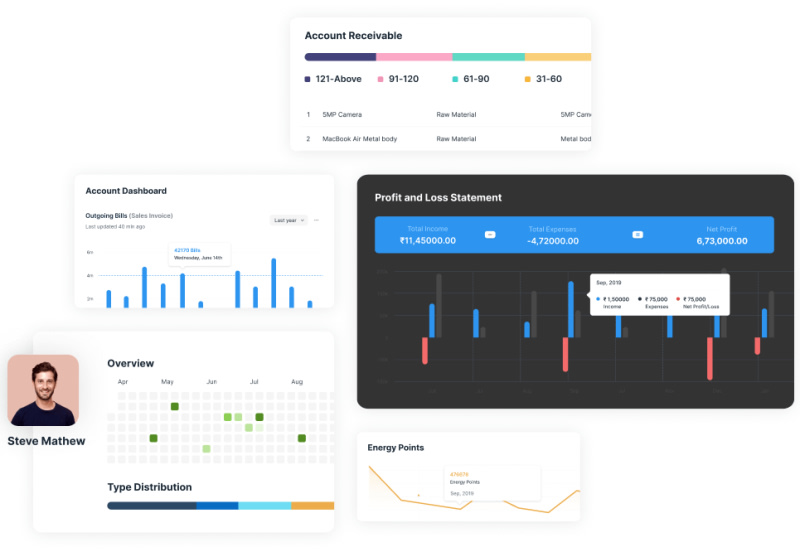Select the yellow 31-60 legend marker
800x552 pixels.
pyautogui.click(x=528, y=79)
